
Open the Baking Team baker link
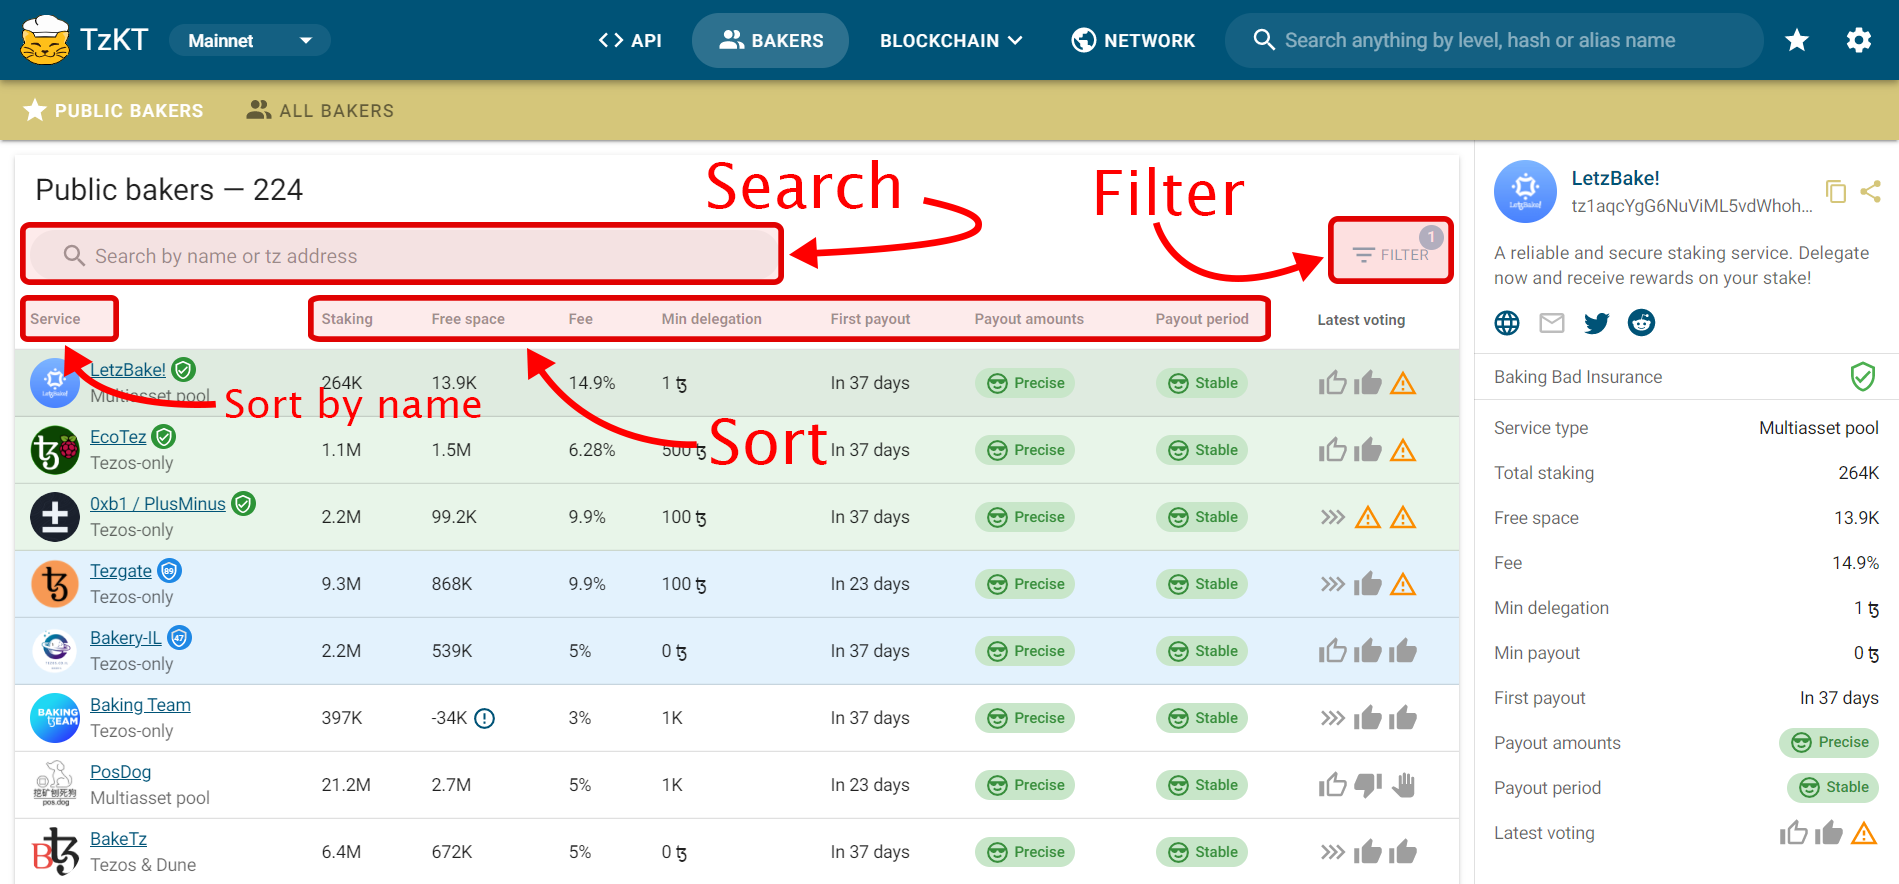click(x=140, y=705)
